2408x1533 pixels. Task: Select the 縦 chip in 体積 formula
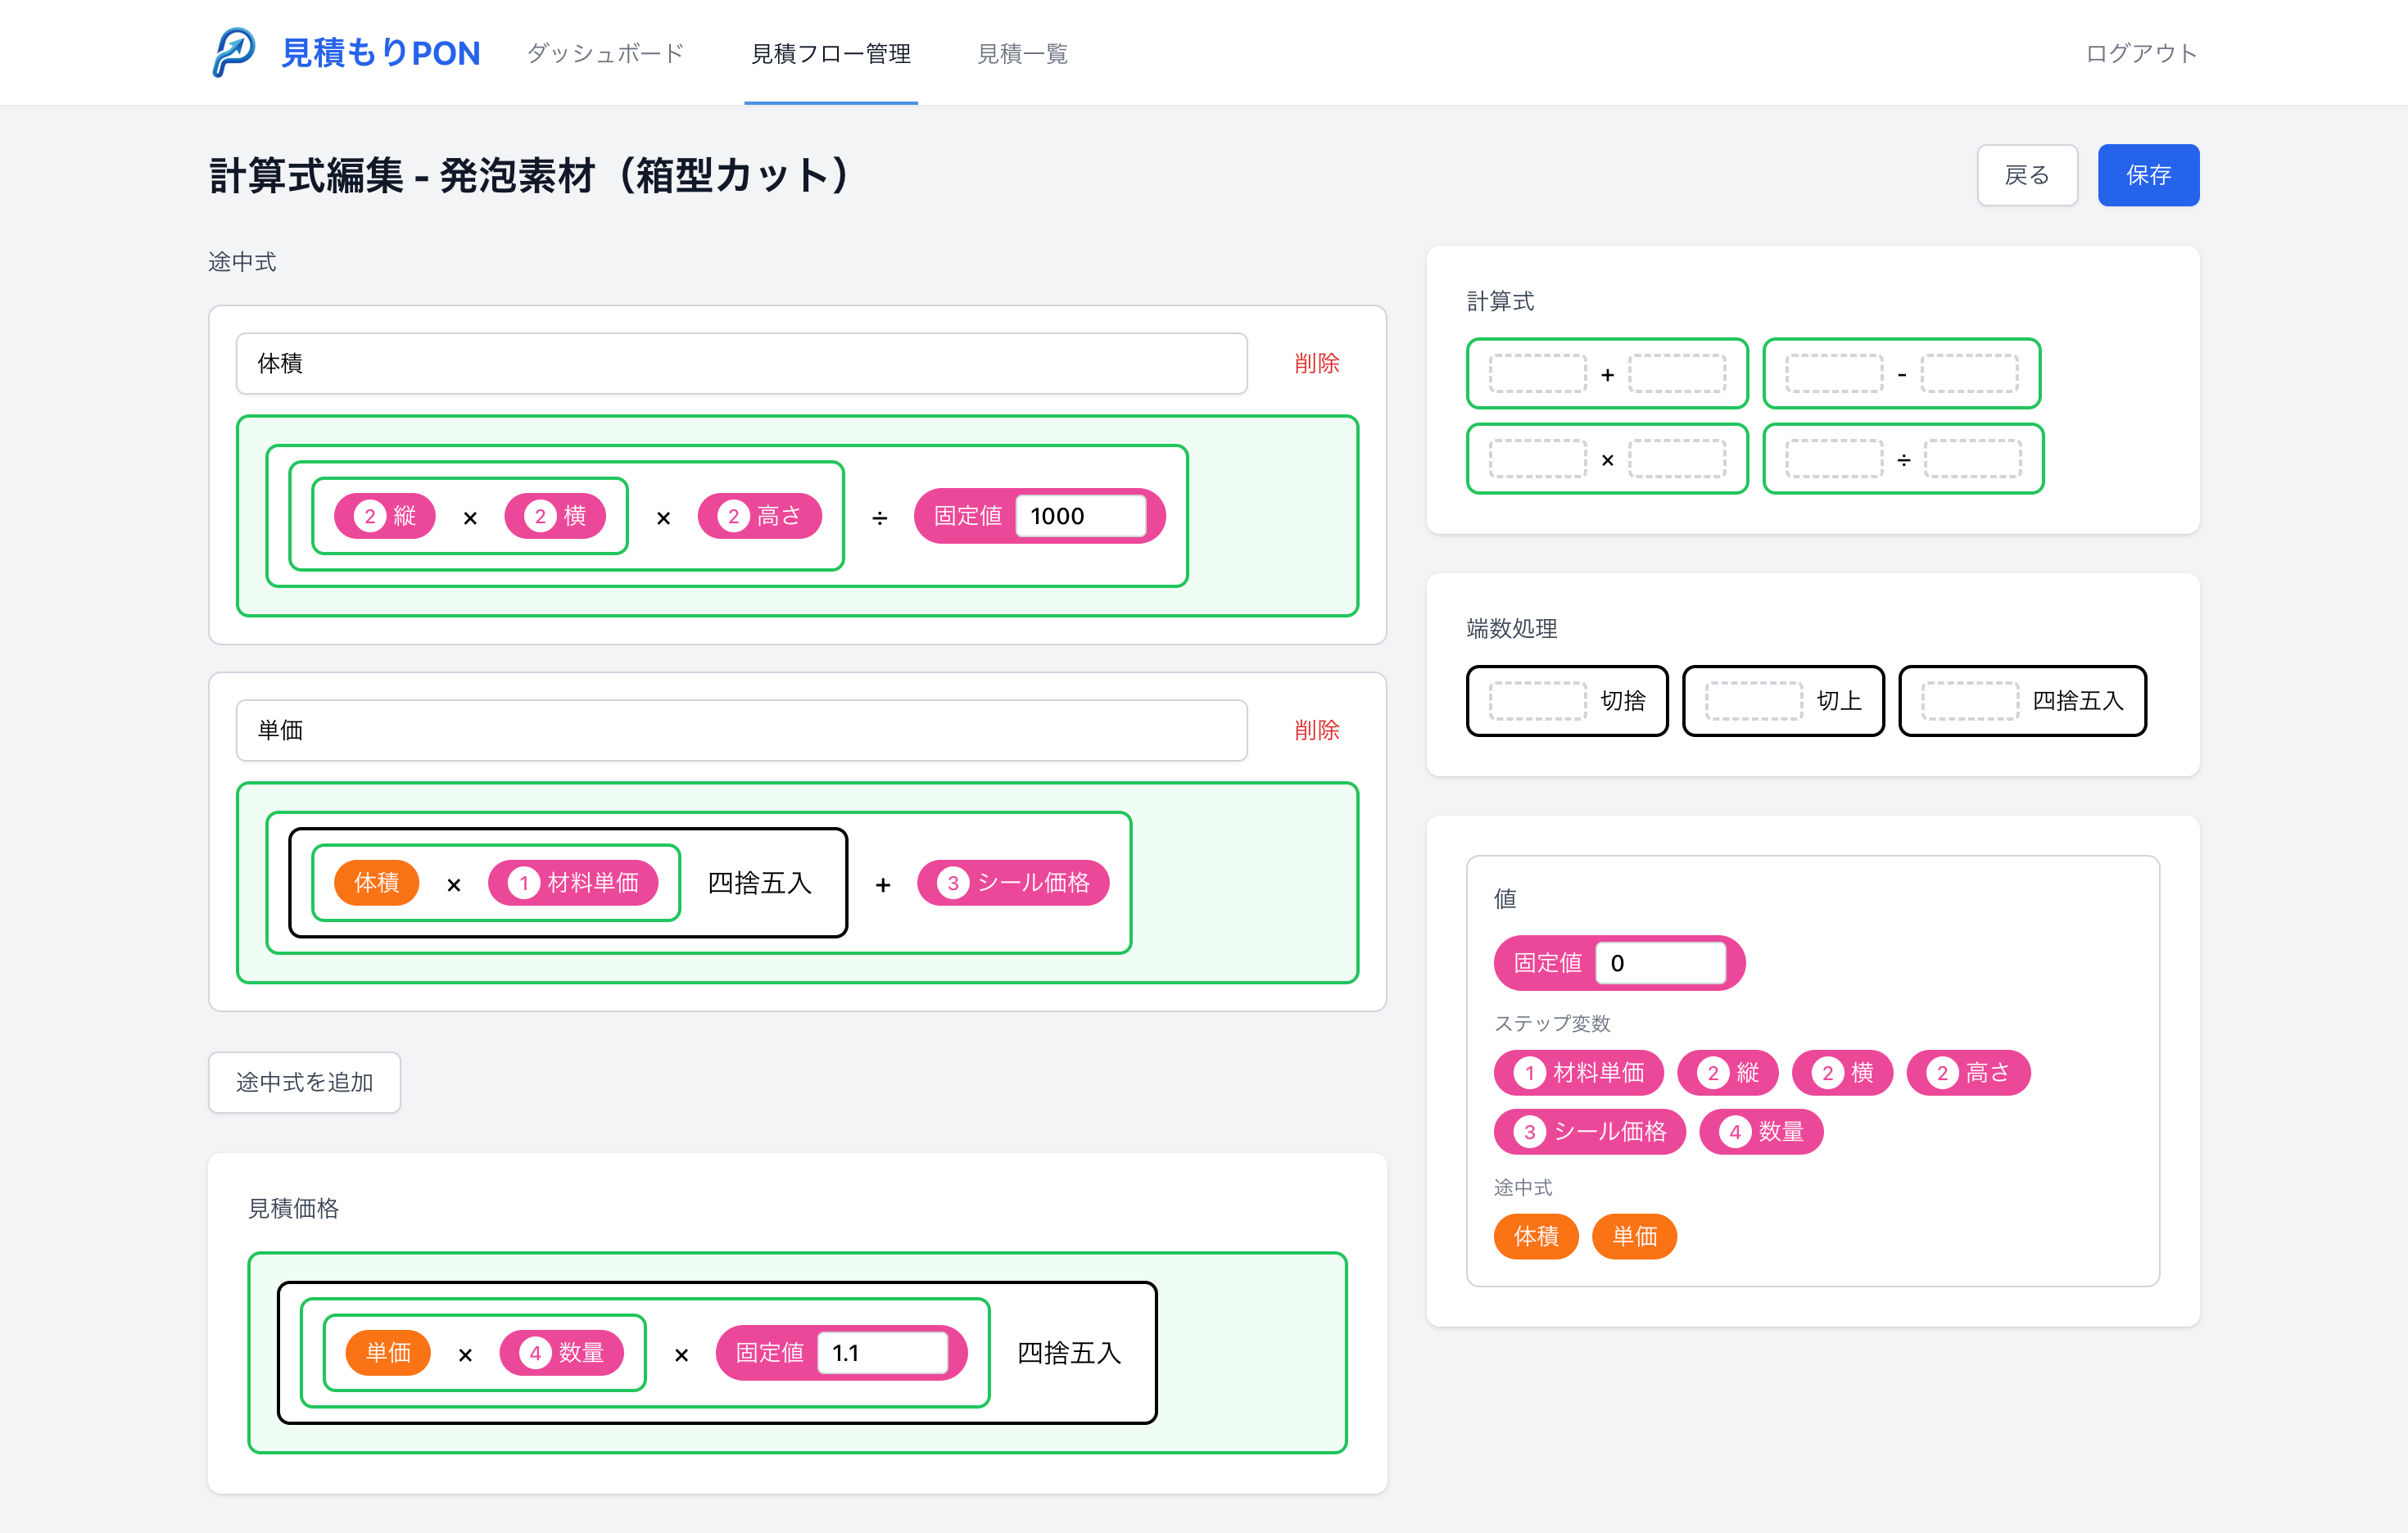pos(385,516)
